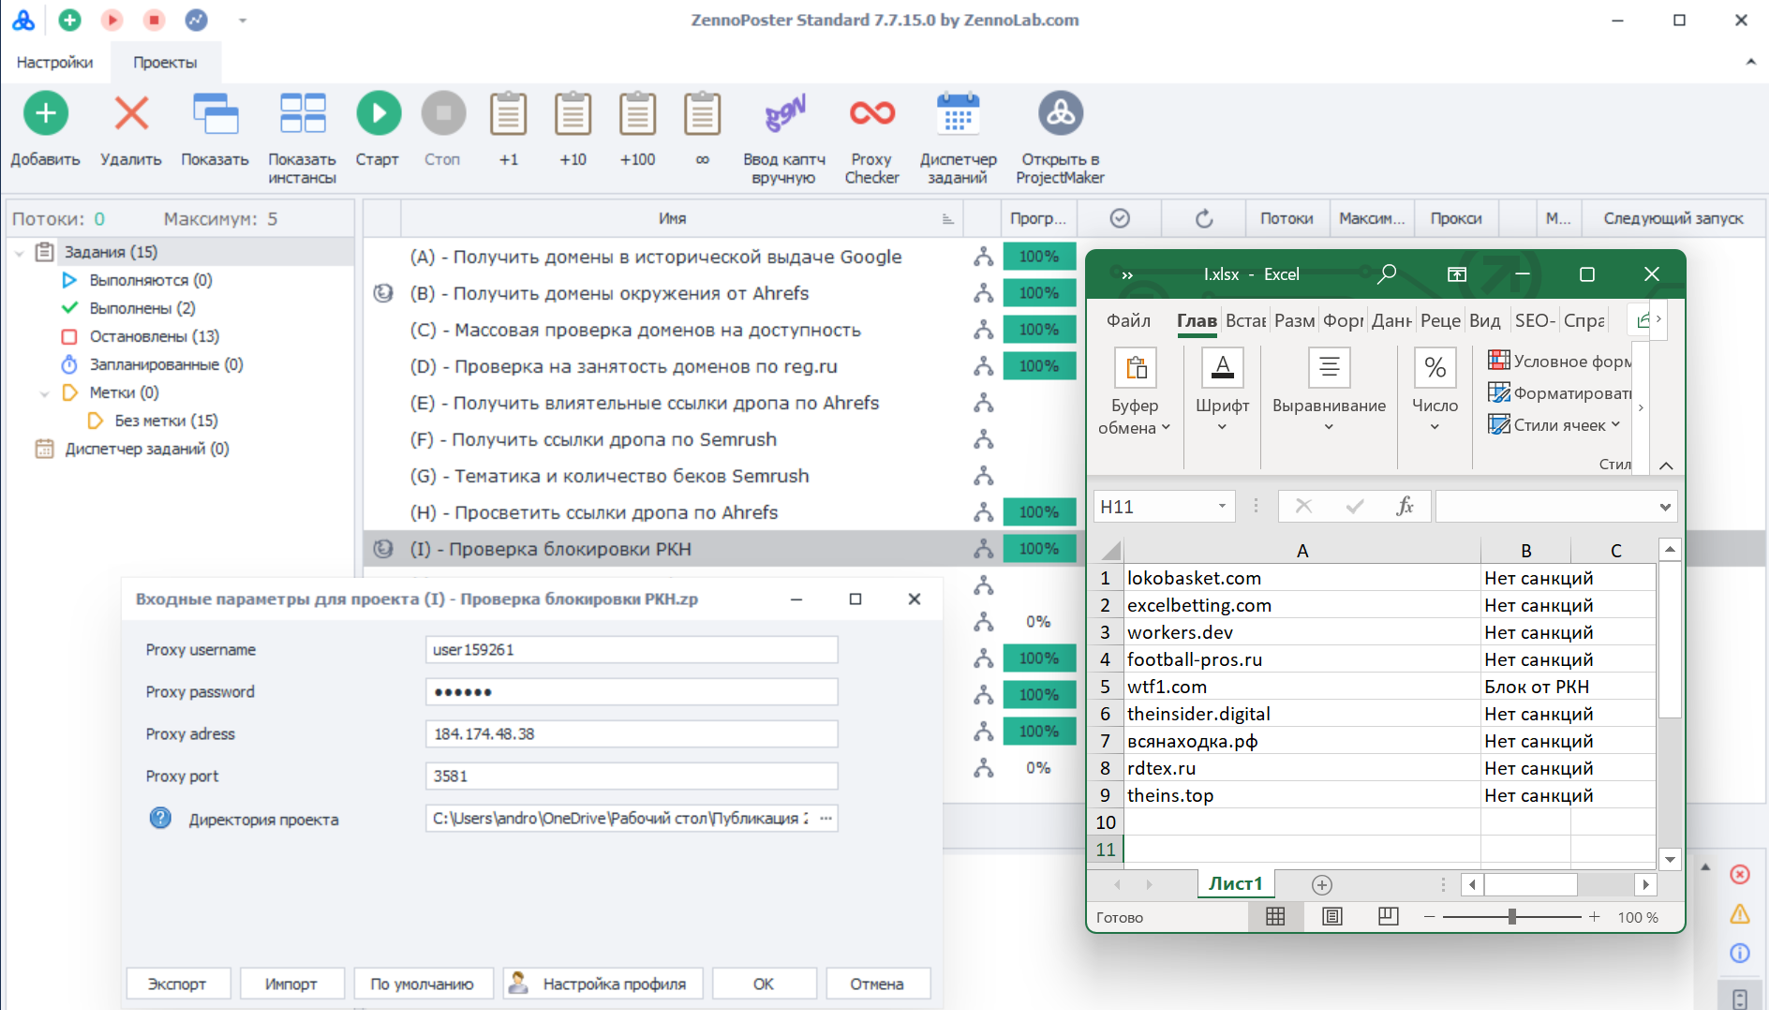Click the small stop icon in title bar
Viewport: 1769px width, 1010px height.
tap(154, 20)
